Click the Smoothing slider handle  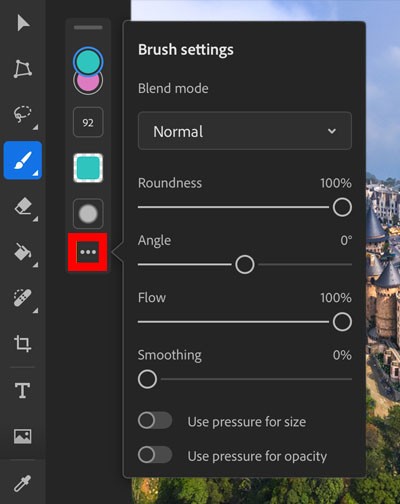click(x=147, y=379)
